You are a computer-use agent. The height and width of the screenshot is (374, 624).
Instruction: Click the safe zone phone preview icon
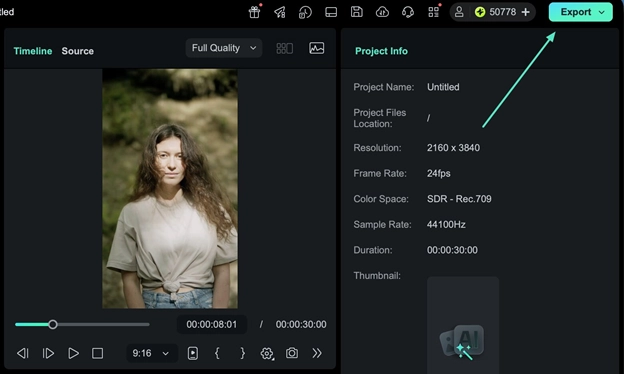point(193,353)
